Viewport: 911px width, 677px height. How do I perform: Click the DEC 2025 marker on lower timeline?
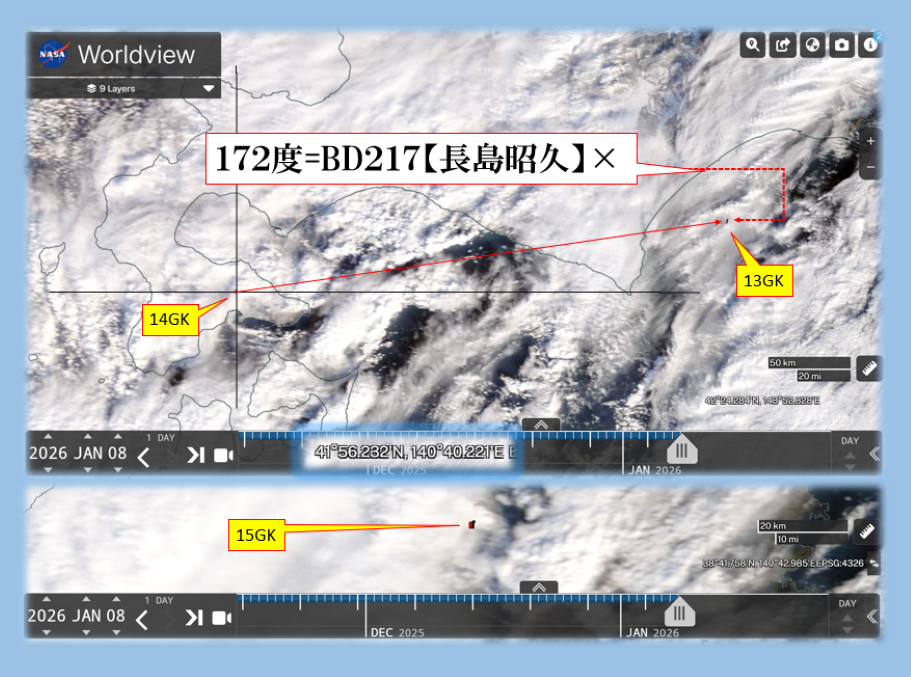click(x=396, y=632)
